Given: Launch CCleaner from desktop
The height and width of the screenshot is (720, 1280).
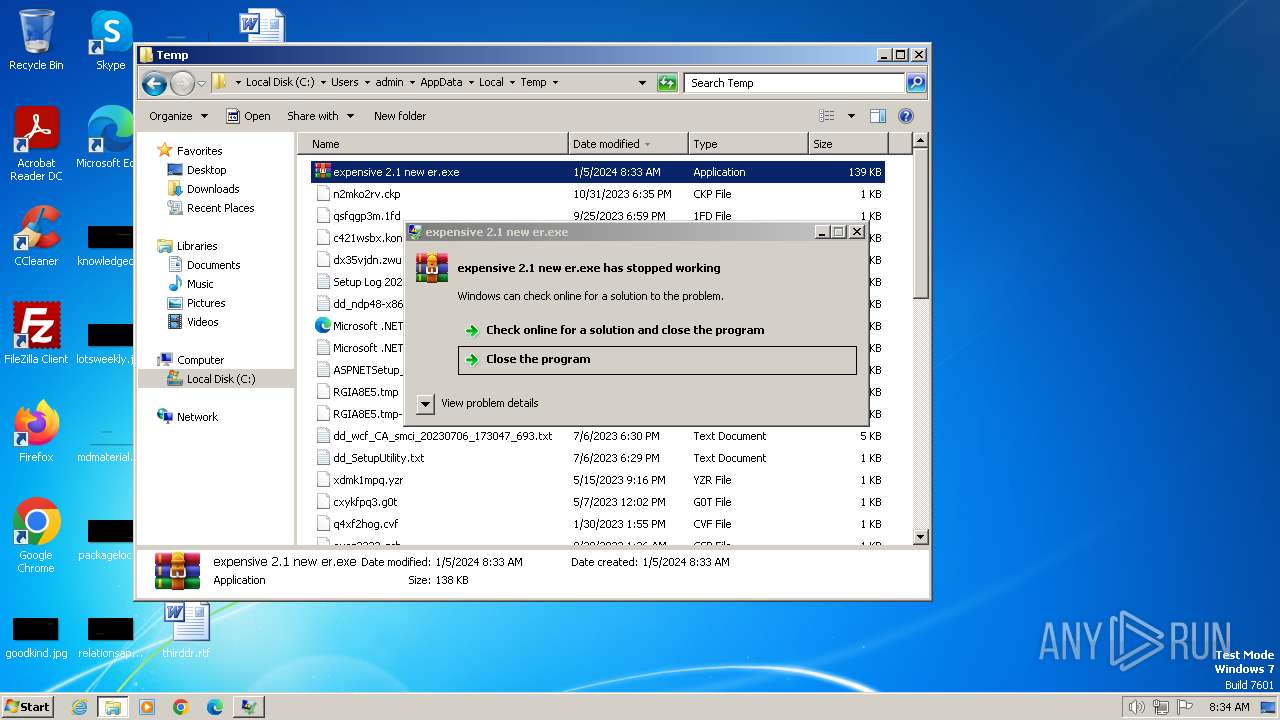Looking at the screenshot, I should [x=36, y=237].
